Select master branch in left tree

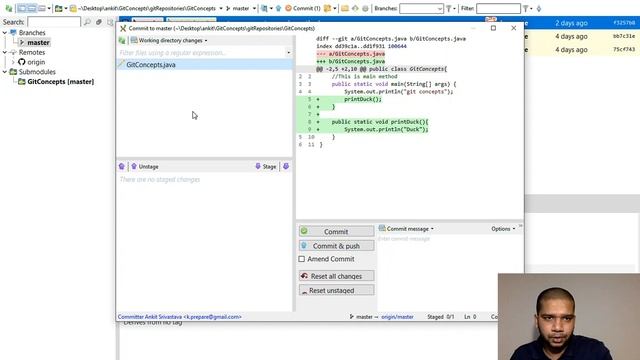click(x=38, y=42)
